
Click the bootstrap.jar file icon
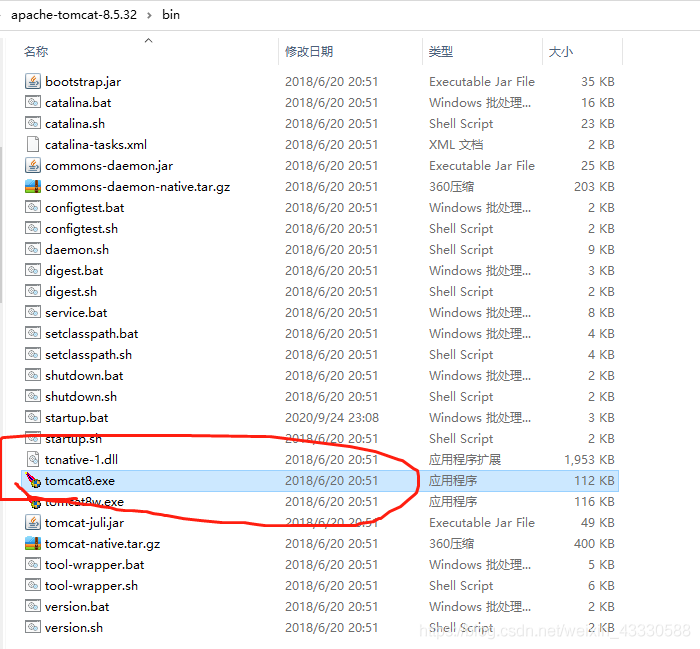(x=33, y=81)
